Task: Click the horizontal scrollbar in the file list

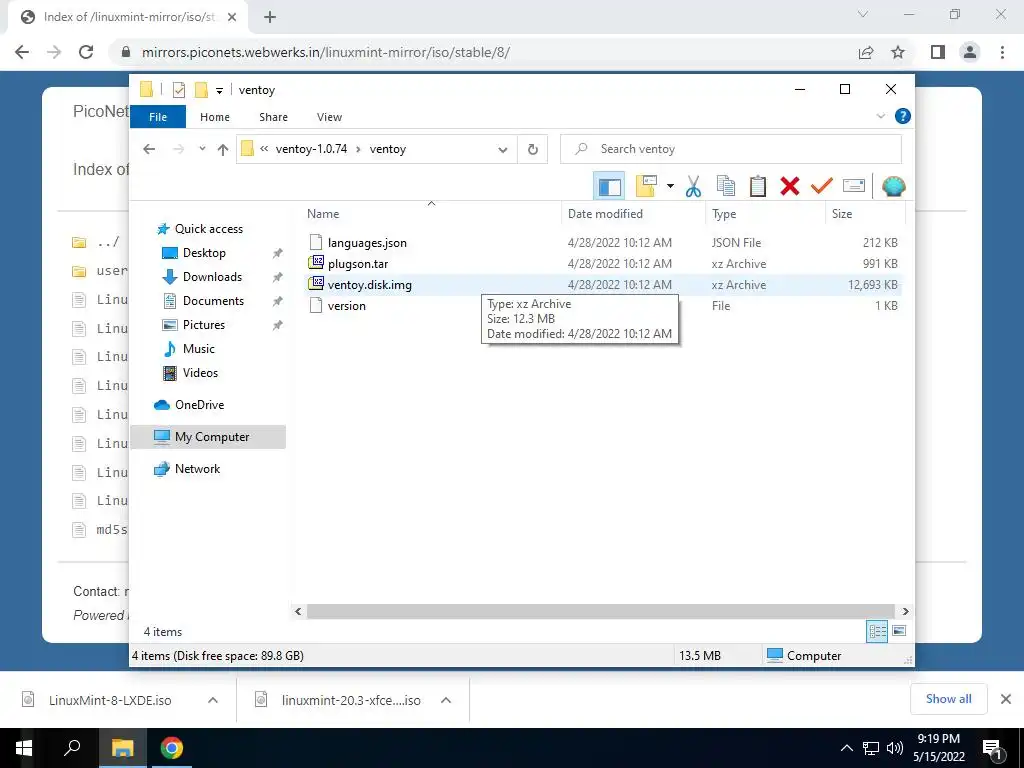Action: click(601, 611)
